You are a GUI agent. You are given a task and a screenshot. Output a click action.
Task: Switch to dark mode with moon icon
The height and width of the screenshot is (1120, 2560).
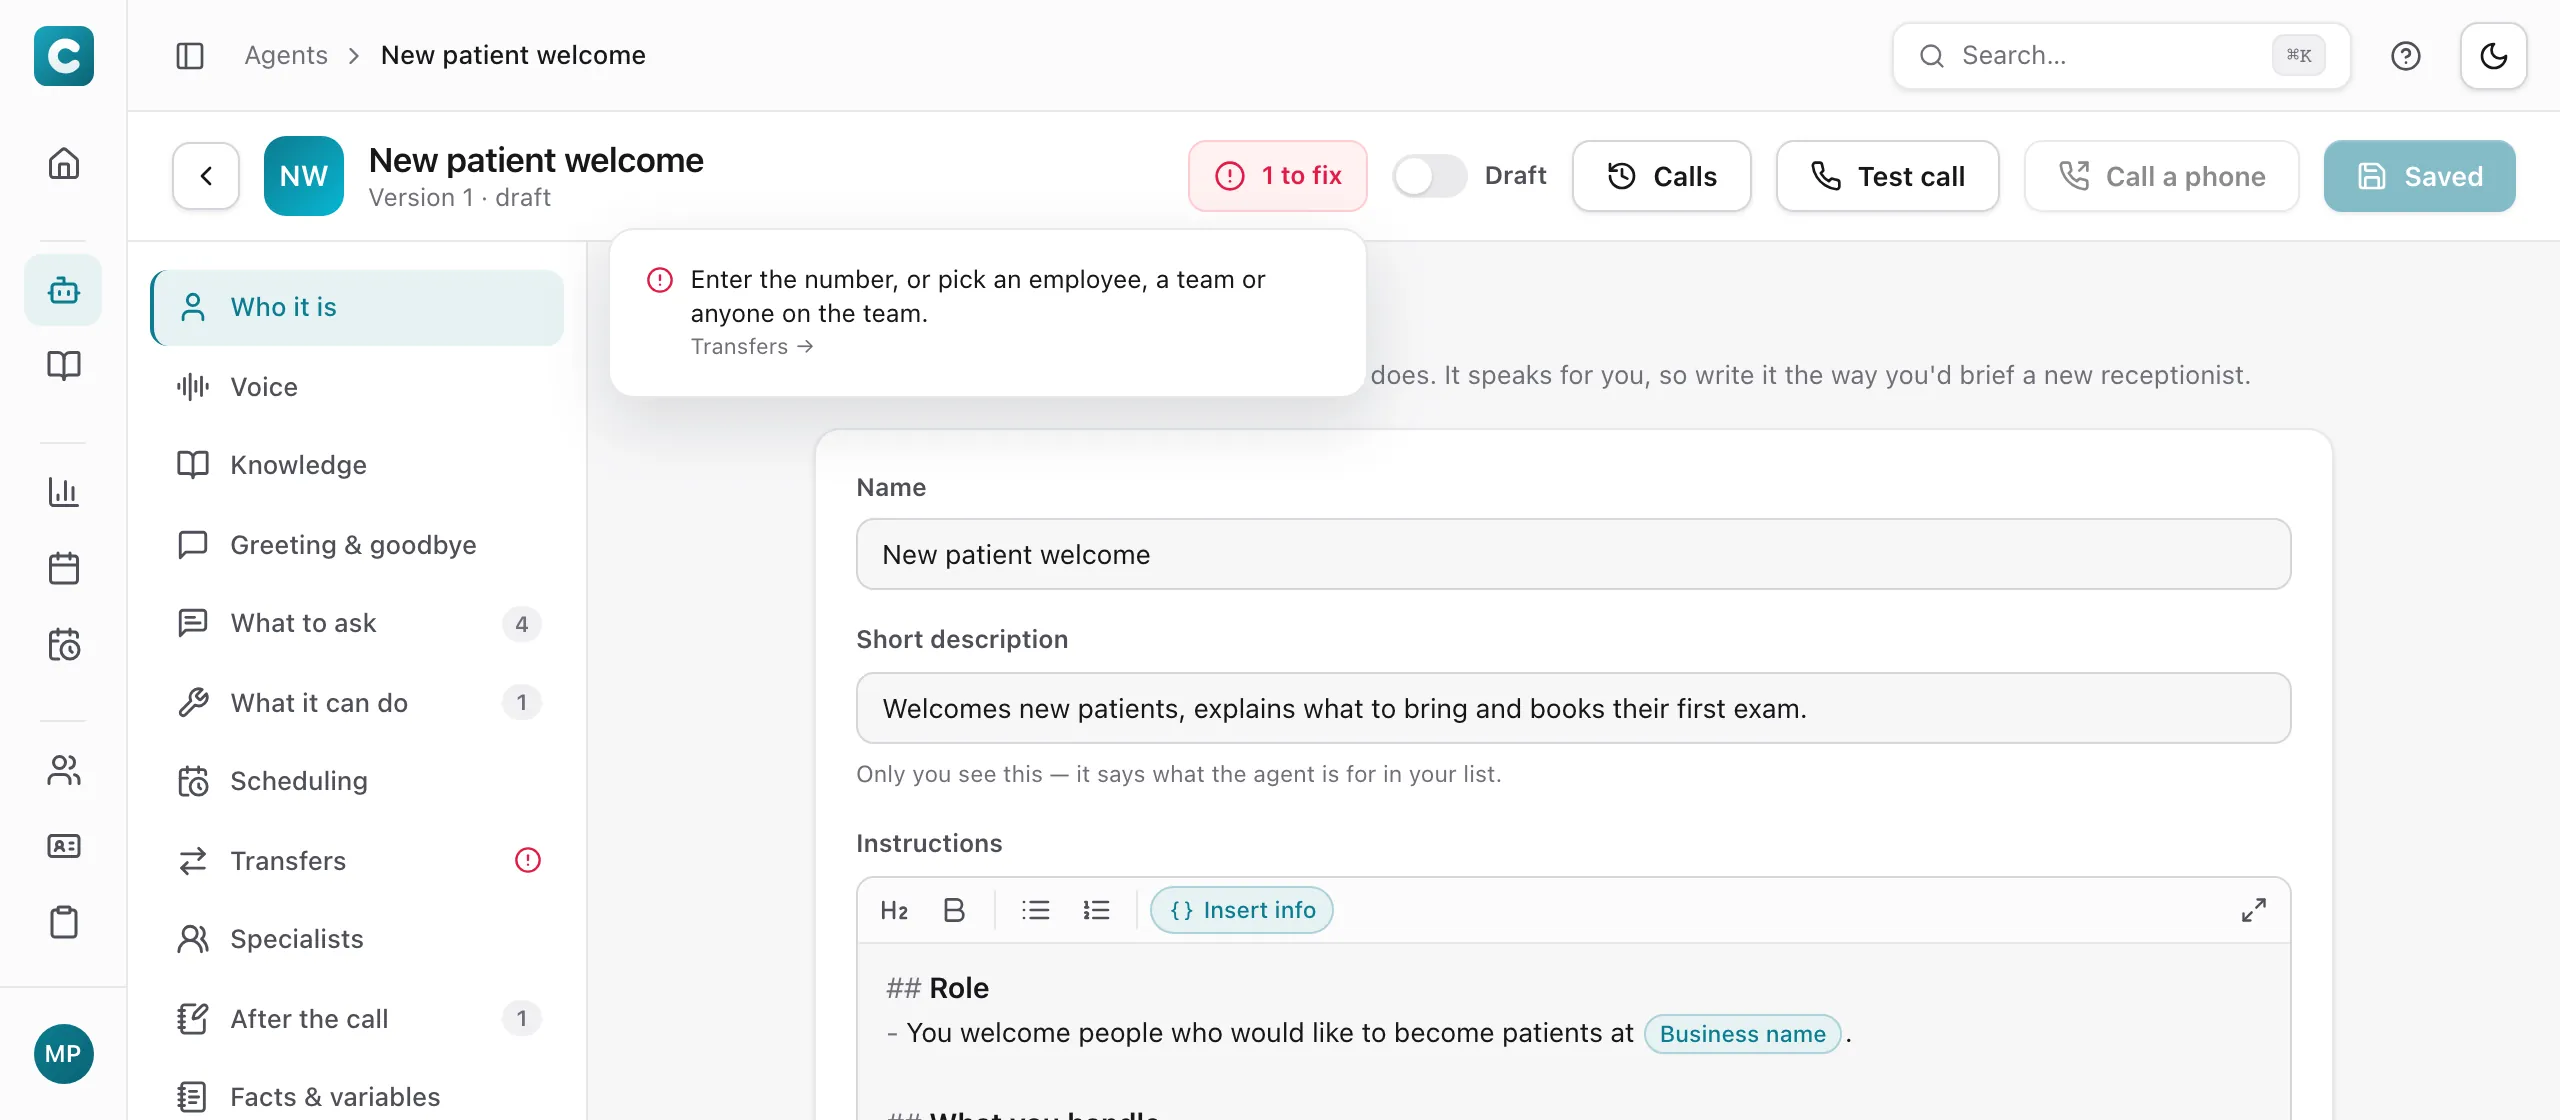click(2494, 56)
